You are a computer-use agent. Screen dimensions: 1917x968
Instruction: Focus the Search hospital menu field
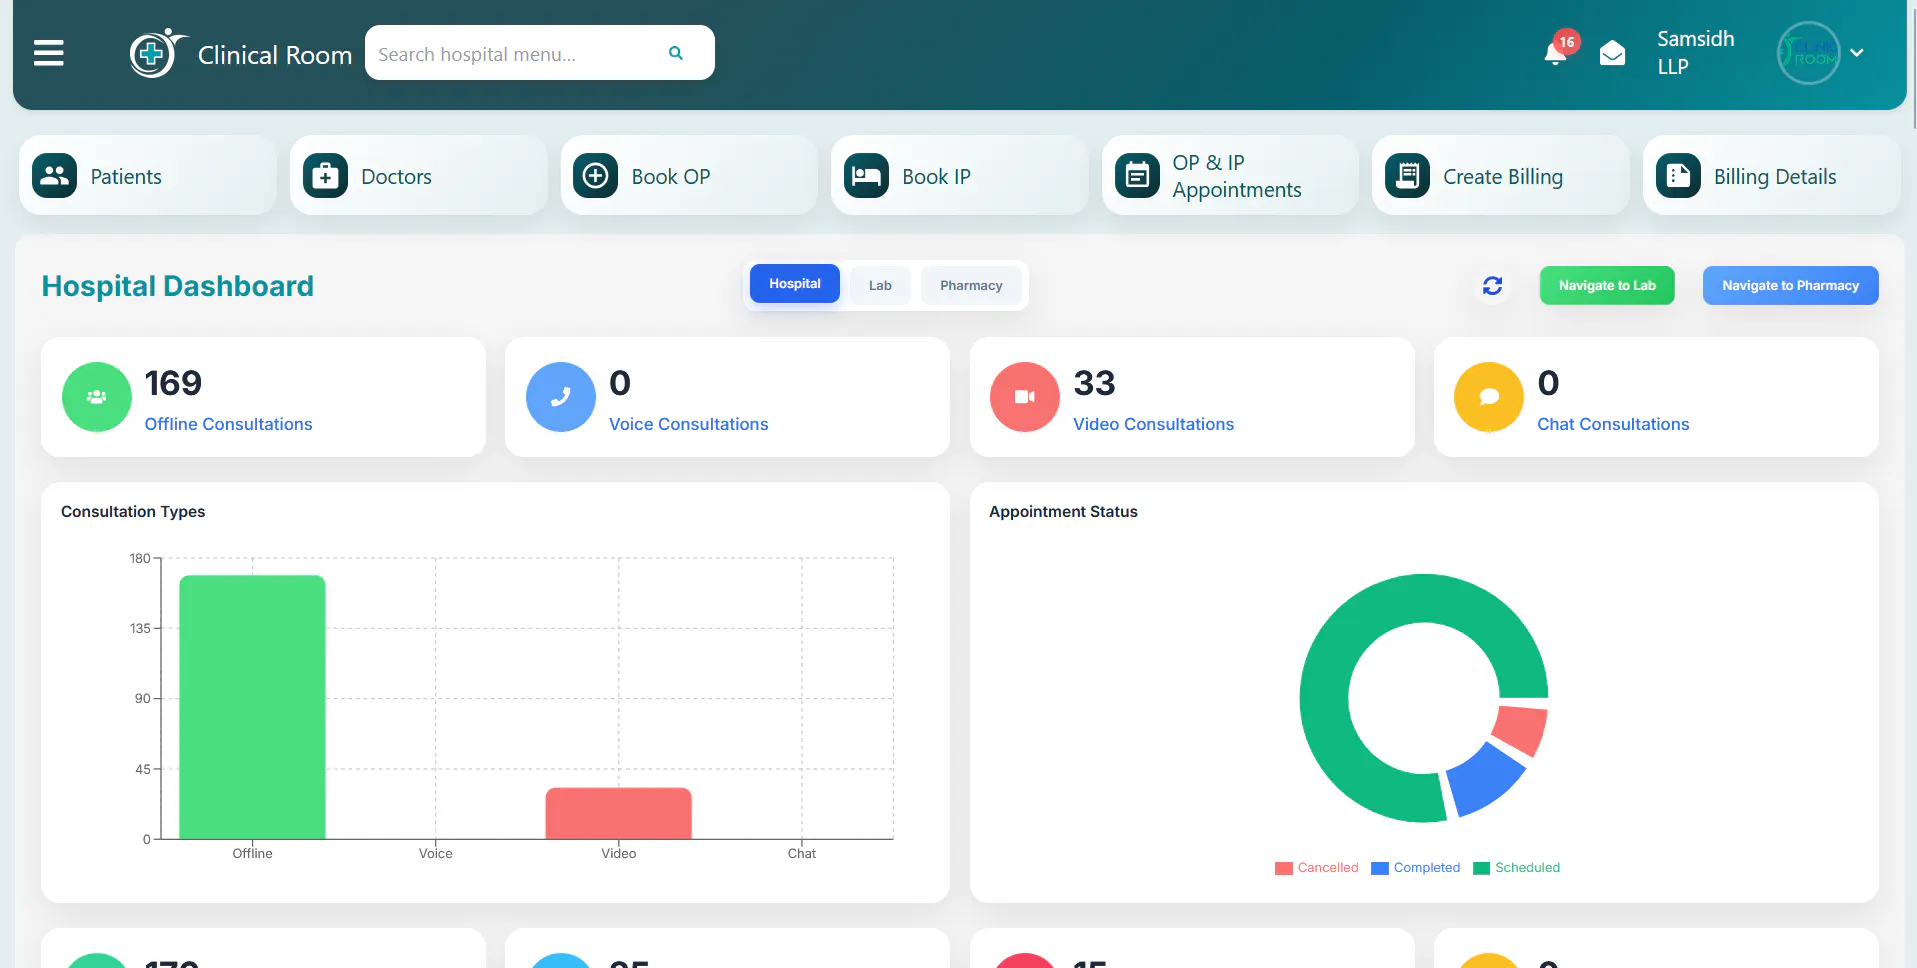(539, 53)
